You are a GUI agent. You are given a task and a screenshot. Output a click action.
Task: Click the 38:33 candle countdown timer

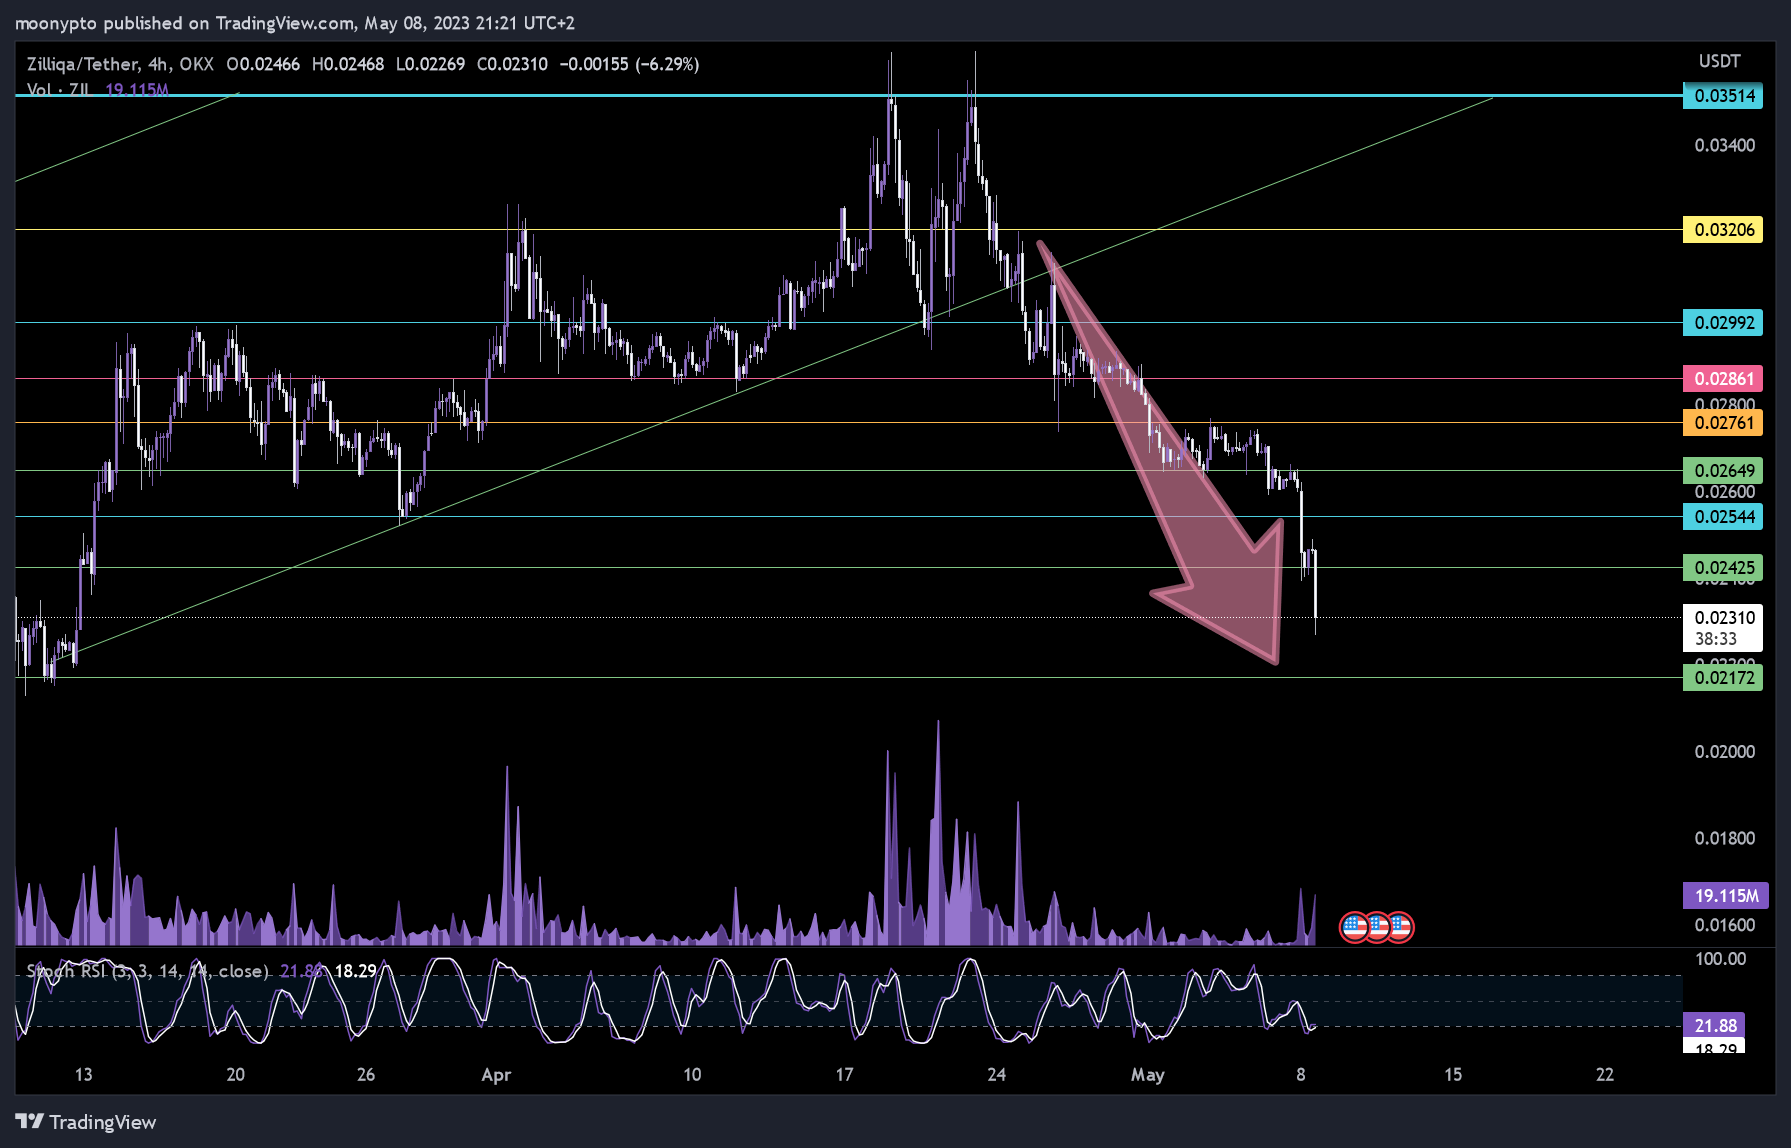[1716, 639]
